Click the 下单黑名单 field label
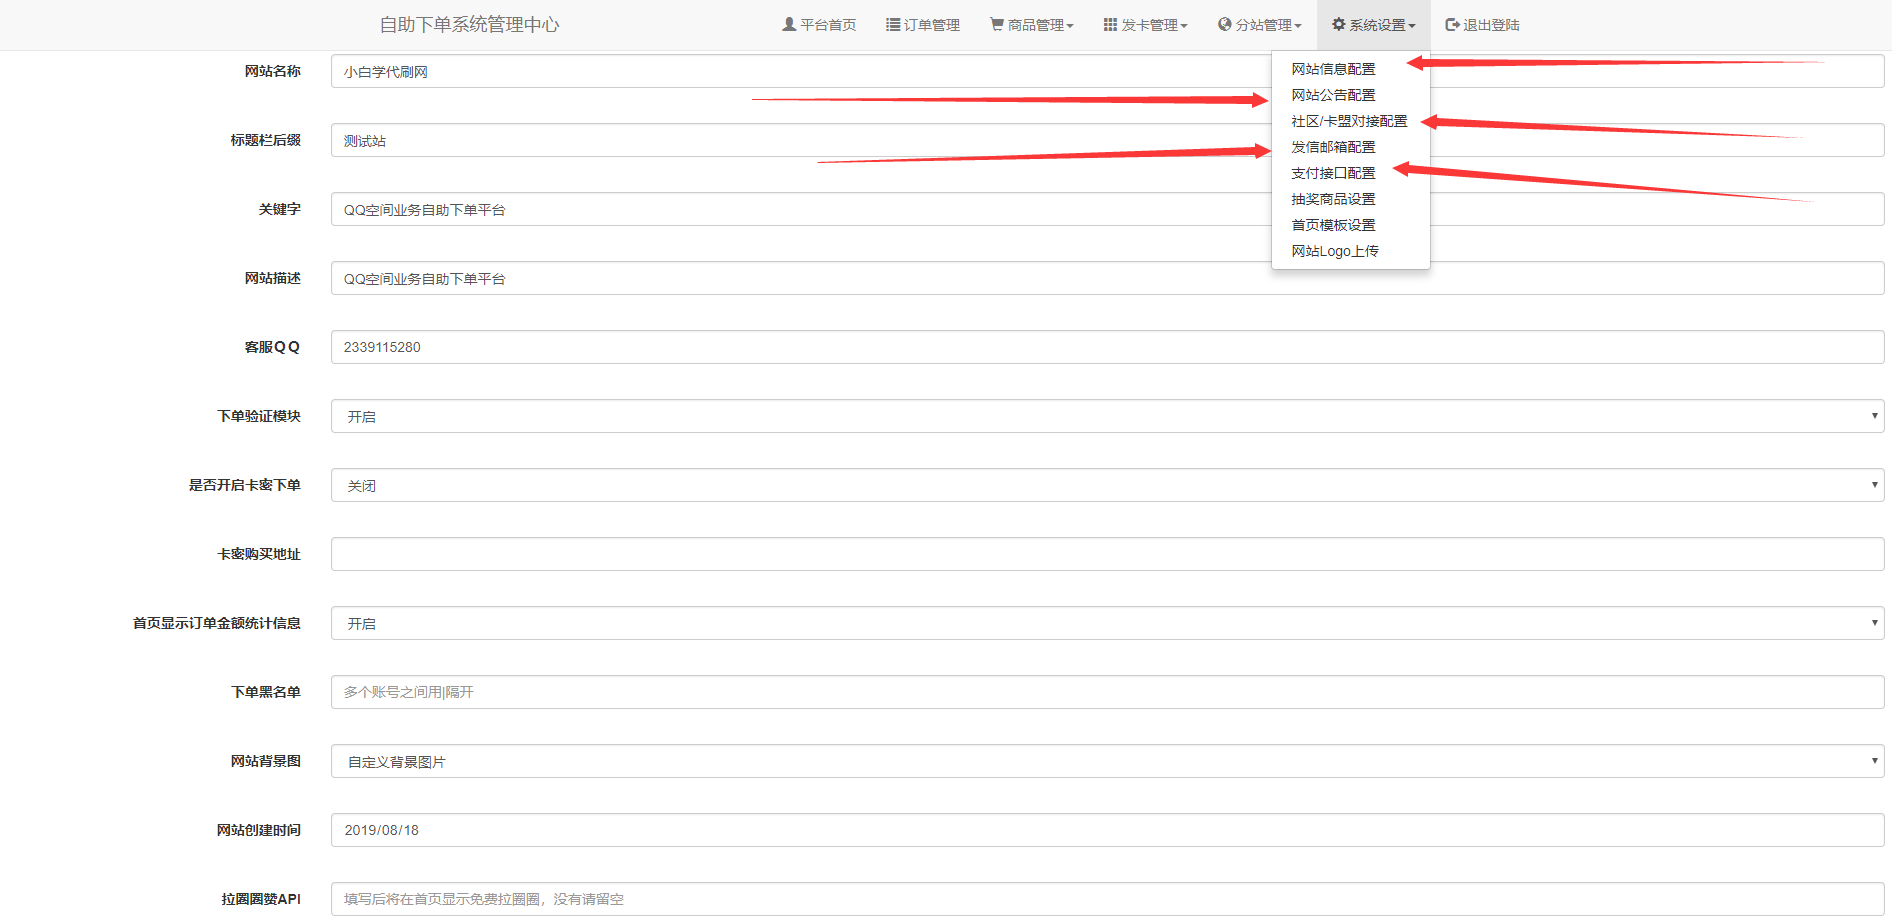This screenshot has width=1892, height=918. click(266, 692)
